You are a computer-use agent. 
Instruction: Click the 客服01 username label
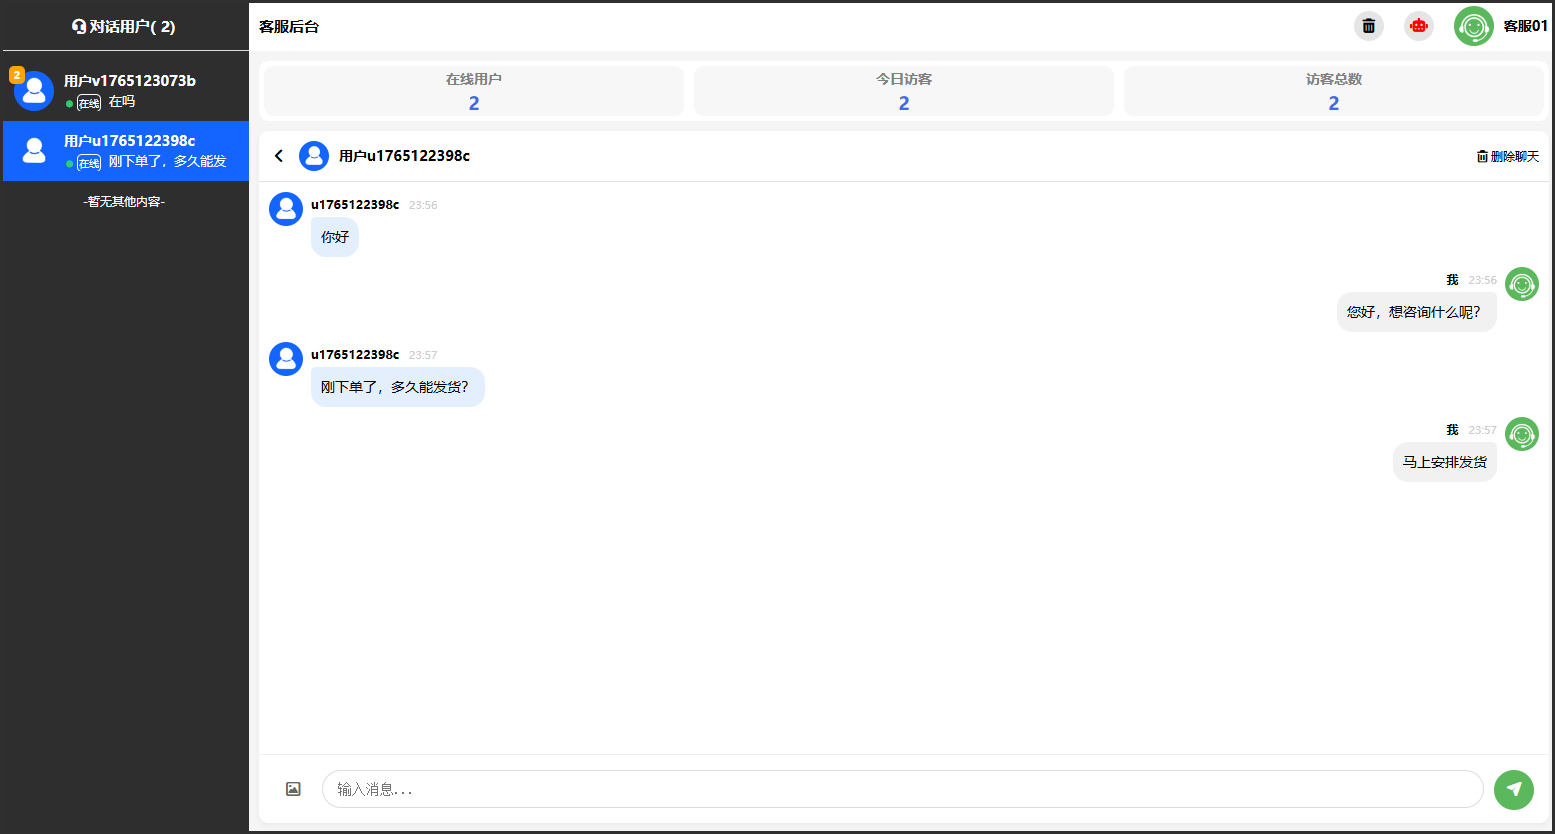pos(1525,26)
